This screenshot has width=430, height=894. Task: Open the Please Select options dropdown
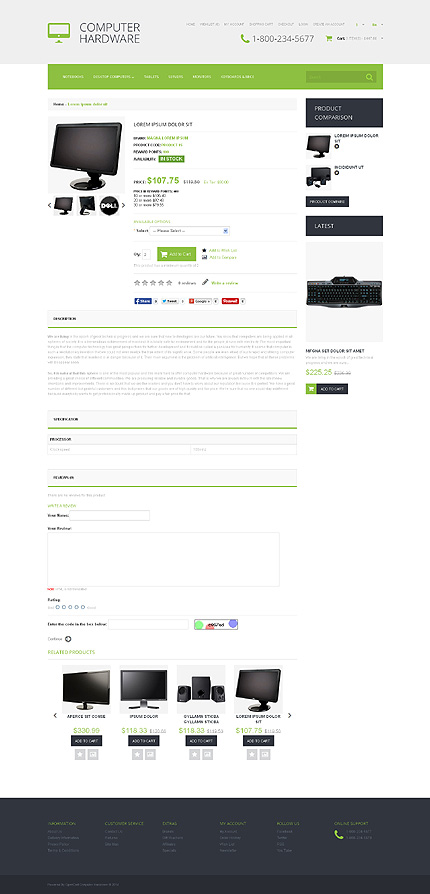click(x=189, y=231)
